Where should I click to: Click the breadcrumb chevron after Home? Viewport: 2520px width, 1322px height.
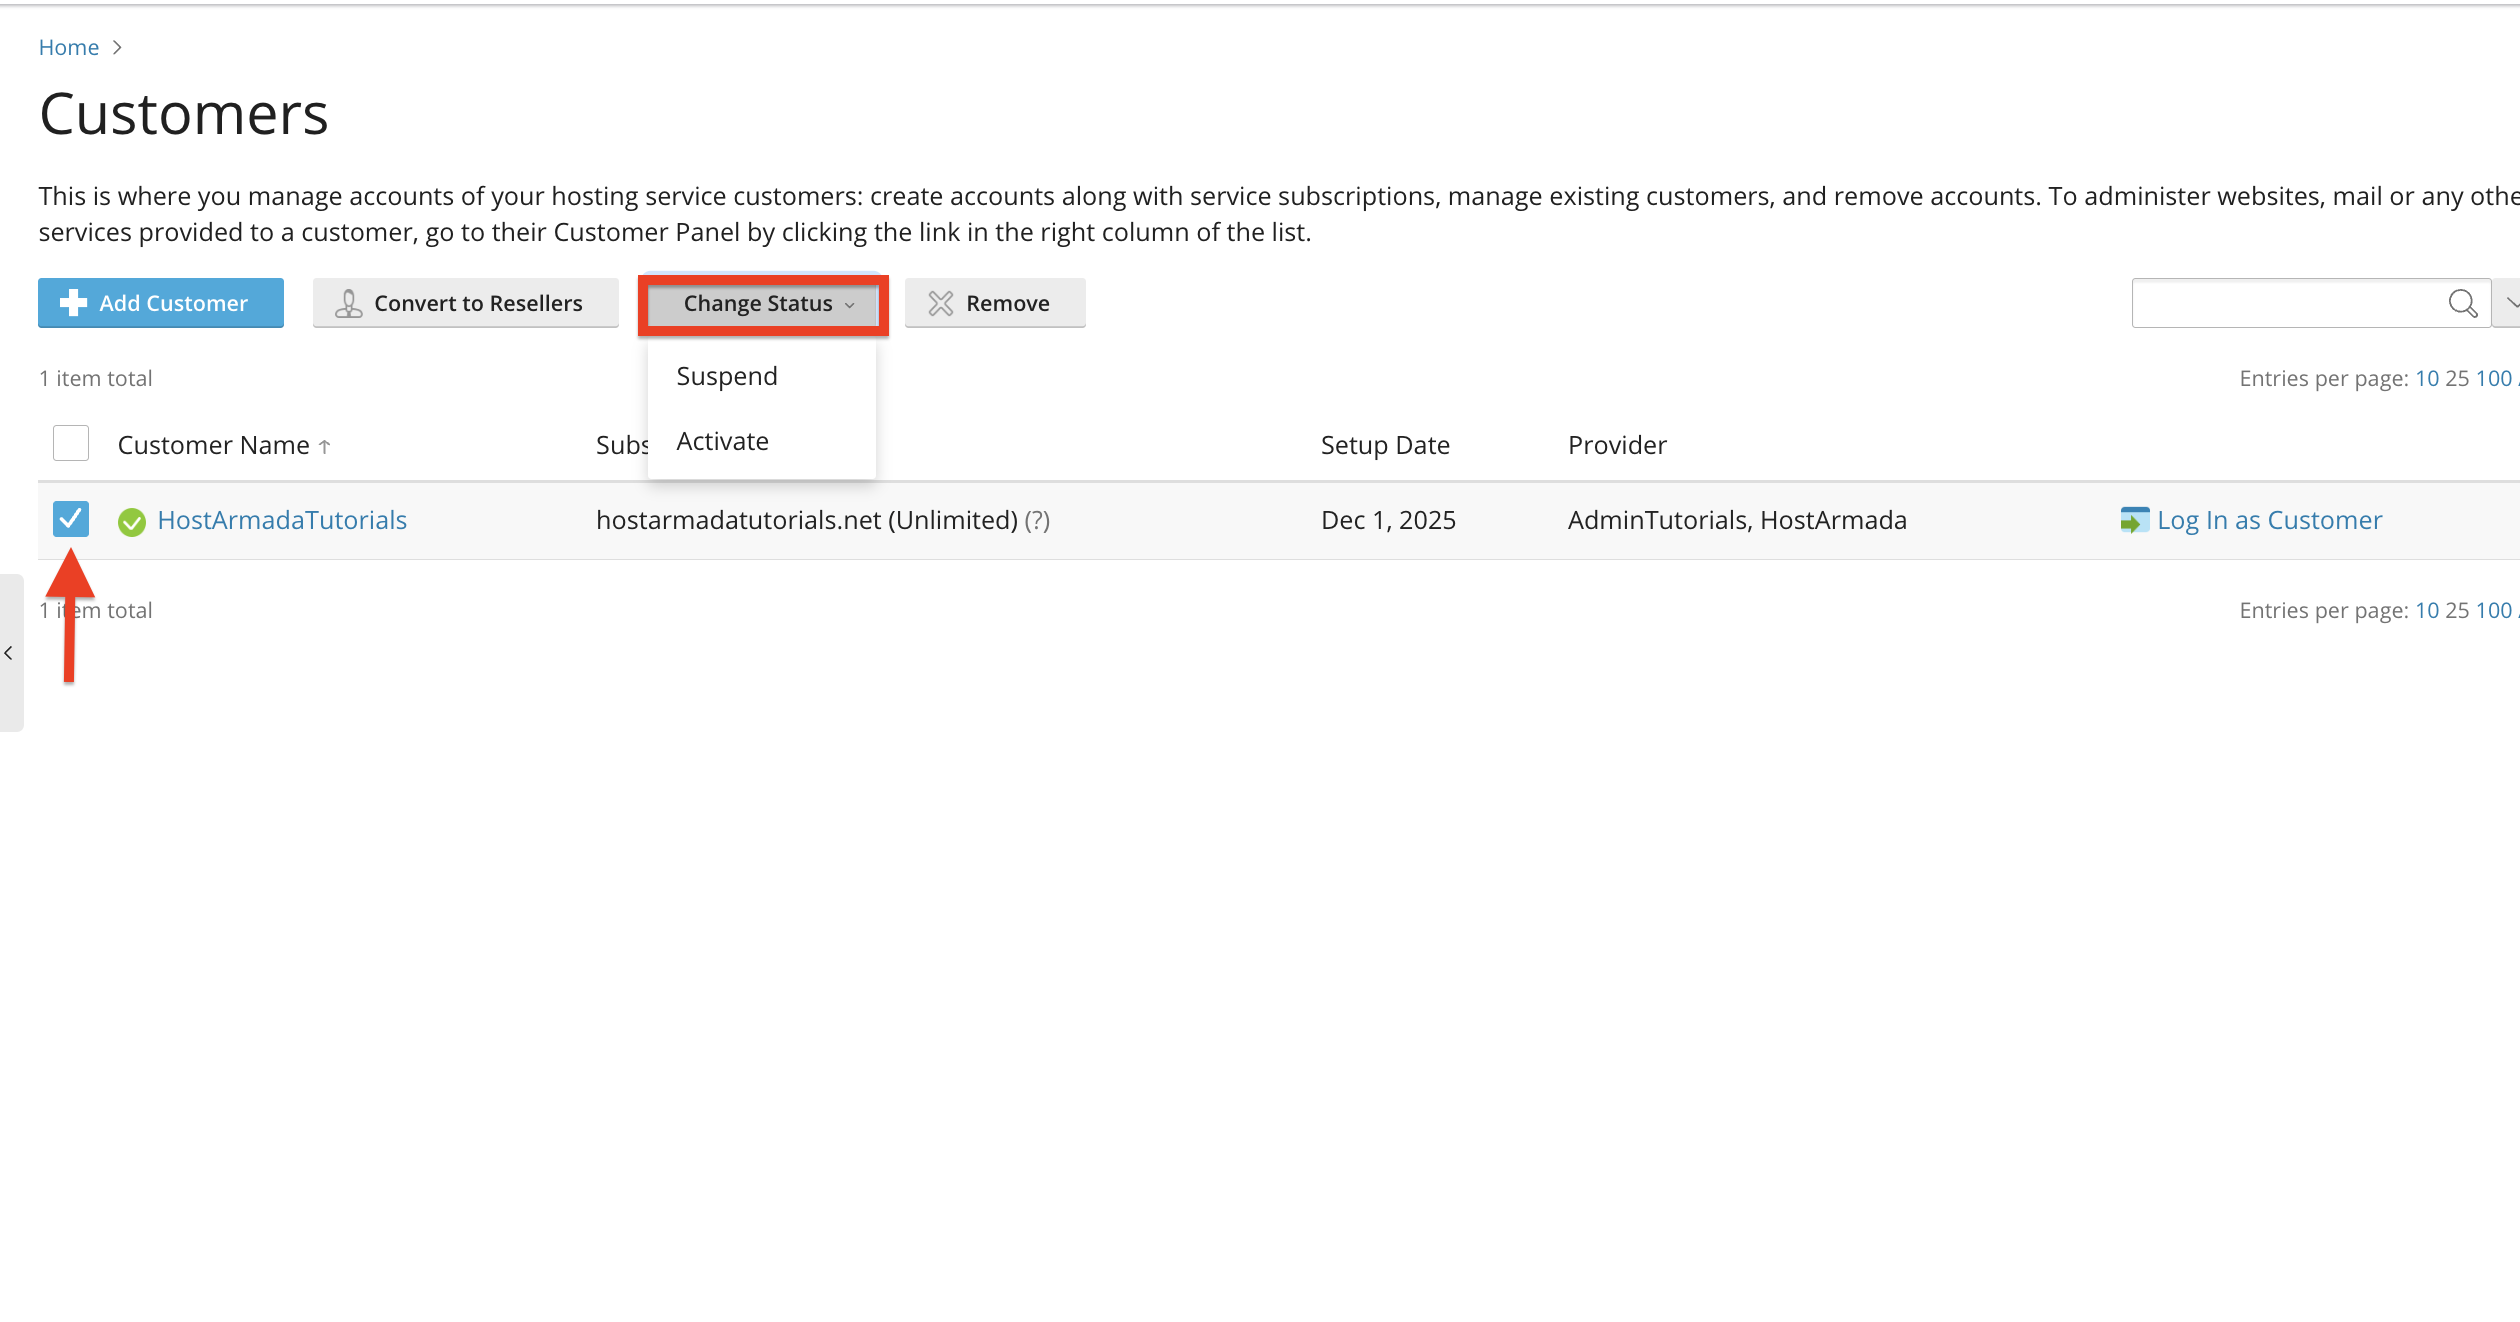[x=117, y=47]
